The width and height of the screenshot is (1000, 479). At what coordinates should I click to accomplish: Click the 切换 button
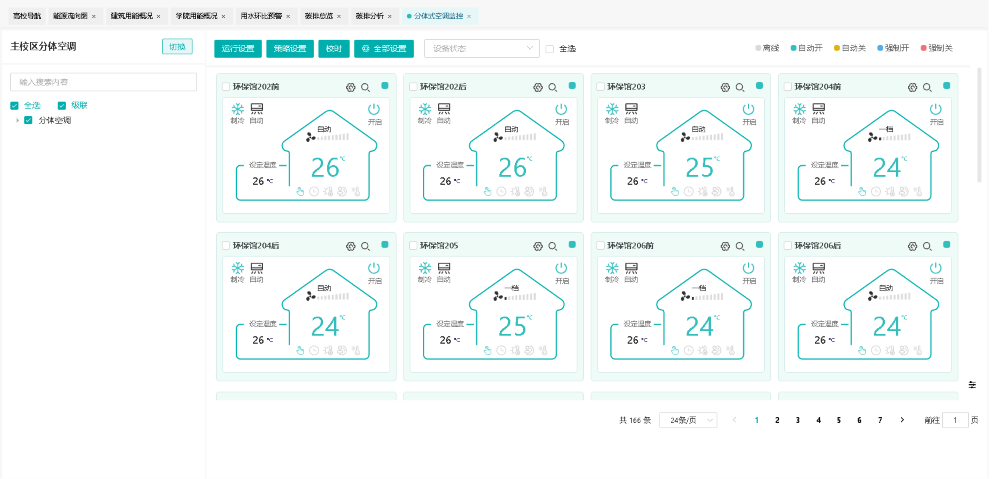tap(177, 47)
